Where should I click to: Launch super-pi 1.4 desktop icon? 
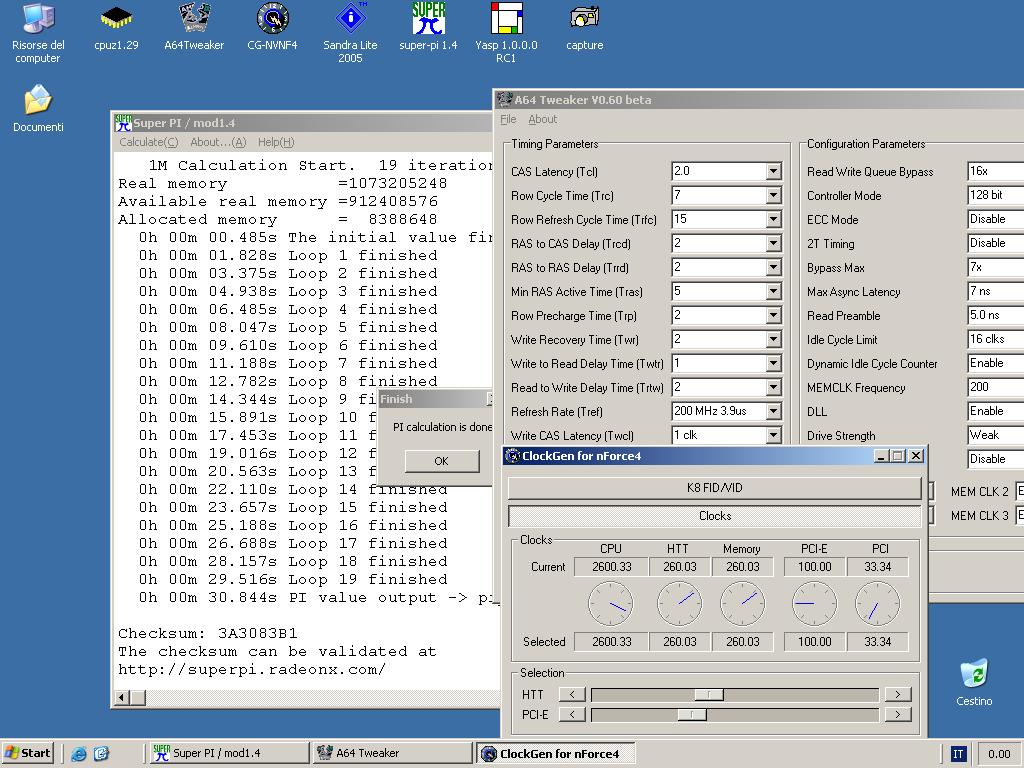tap(428, 27)
